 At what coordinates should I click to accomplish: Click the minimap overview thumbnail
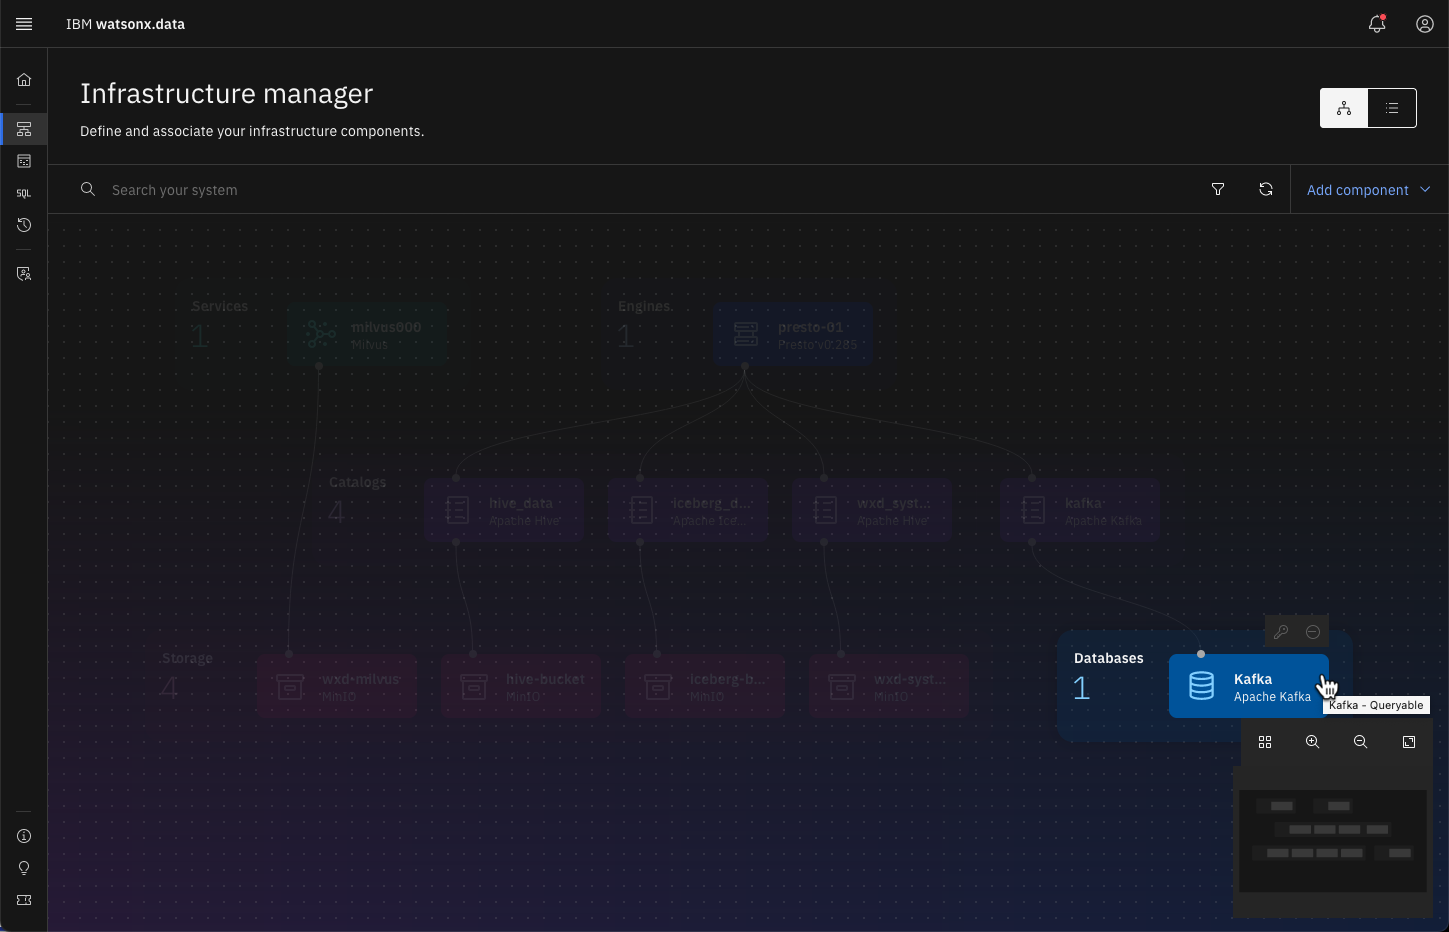click(1333, 841)
